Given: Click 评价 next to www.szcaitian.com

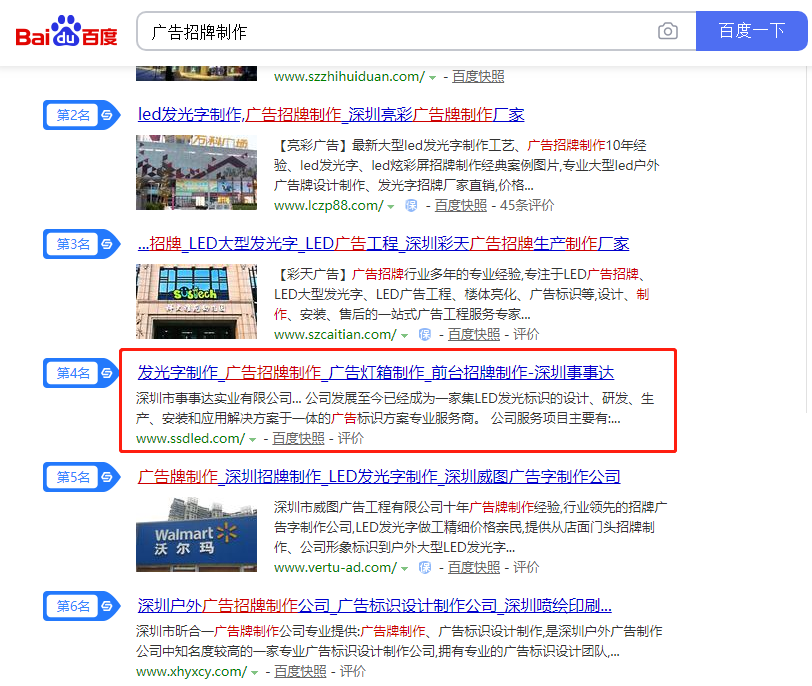Looking at the screenshot, I should click(526, 334).
